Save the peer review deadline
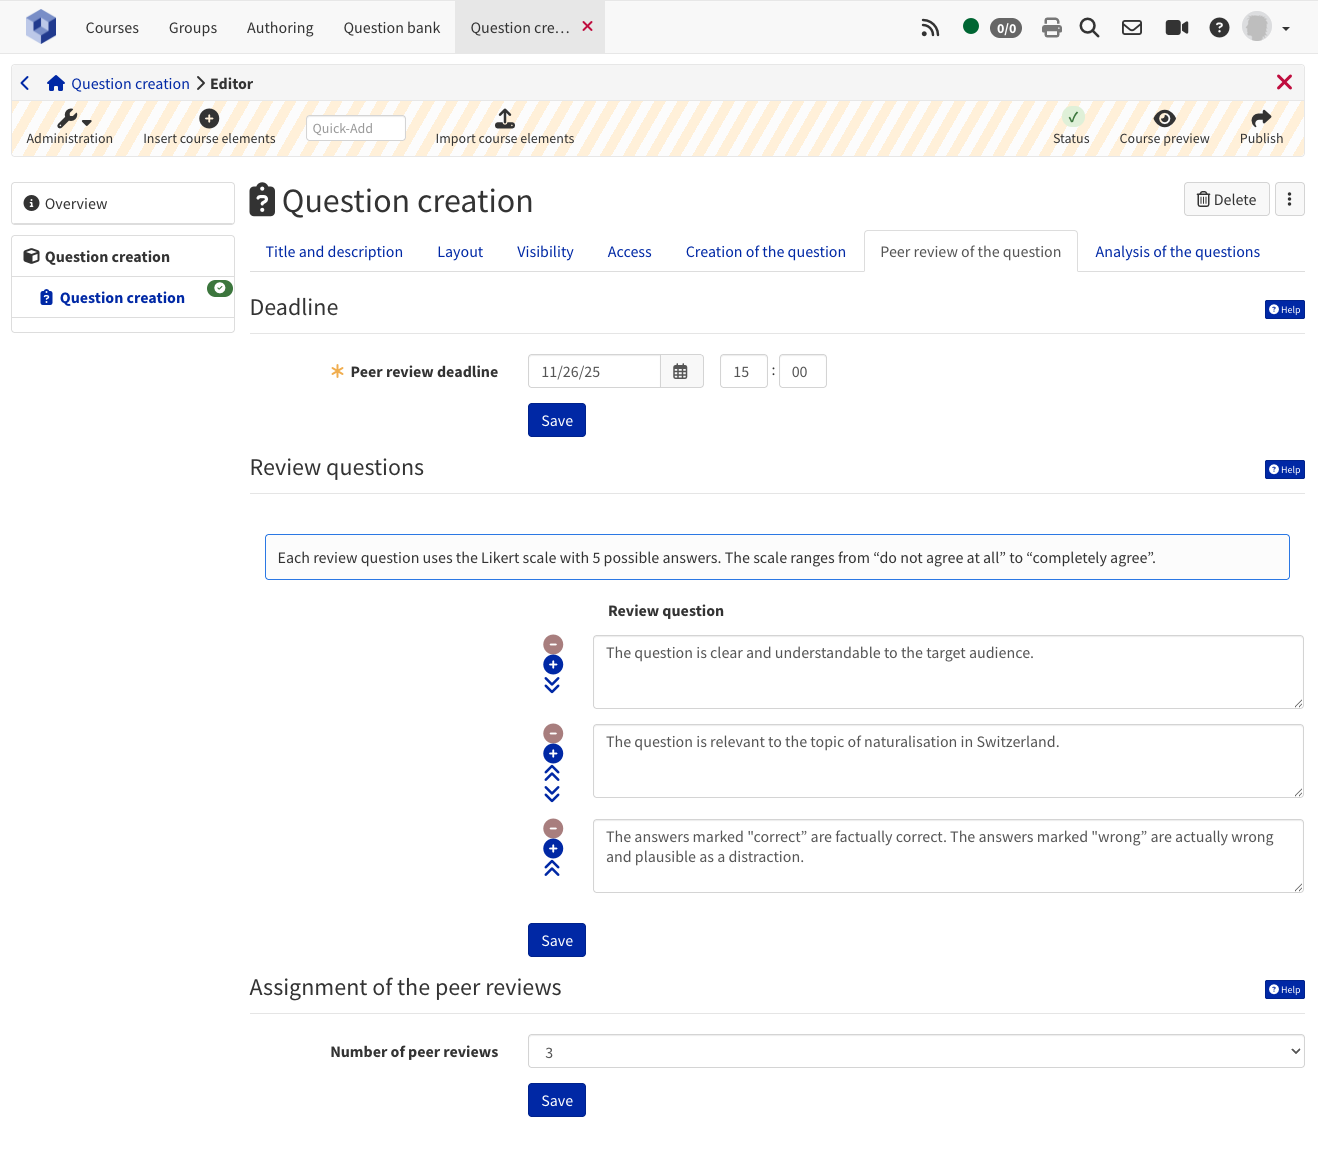This screenshot has height=1151, width=1318. coord(556,421)
